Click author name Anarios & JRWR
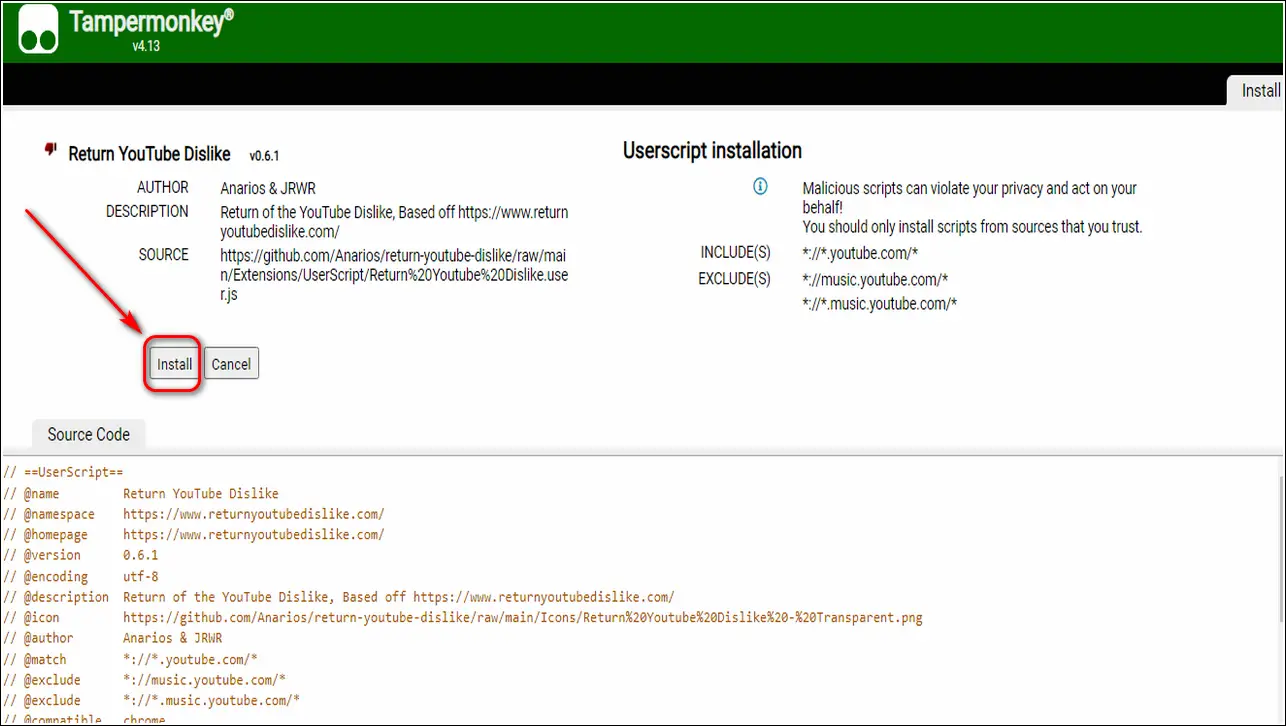This screenshot has height=726, width=1286. click(x=268, y=188)
